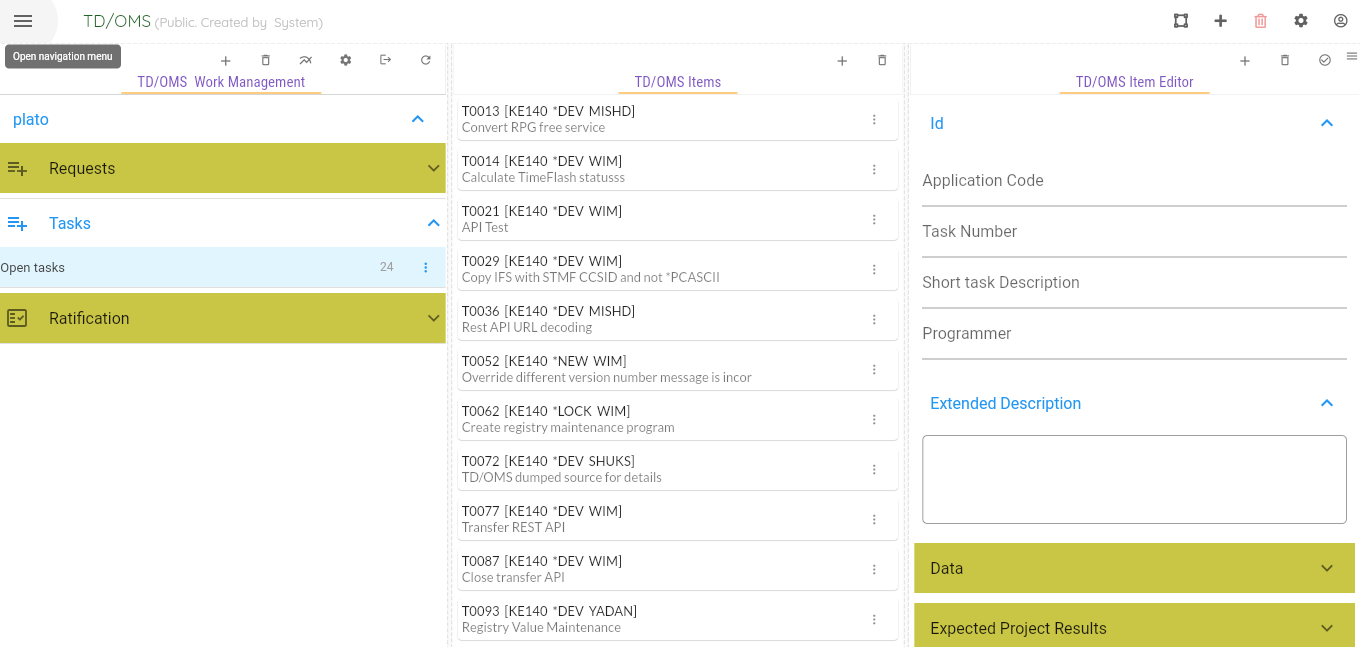Viewport: 1360px width, 647px height.
Task: Click the export icon in Work Management toolbar
Action: [x=386, y=60]
